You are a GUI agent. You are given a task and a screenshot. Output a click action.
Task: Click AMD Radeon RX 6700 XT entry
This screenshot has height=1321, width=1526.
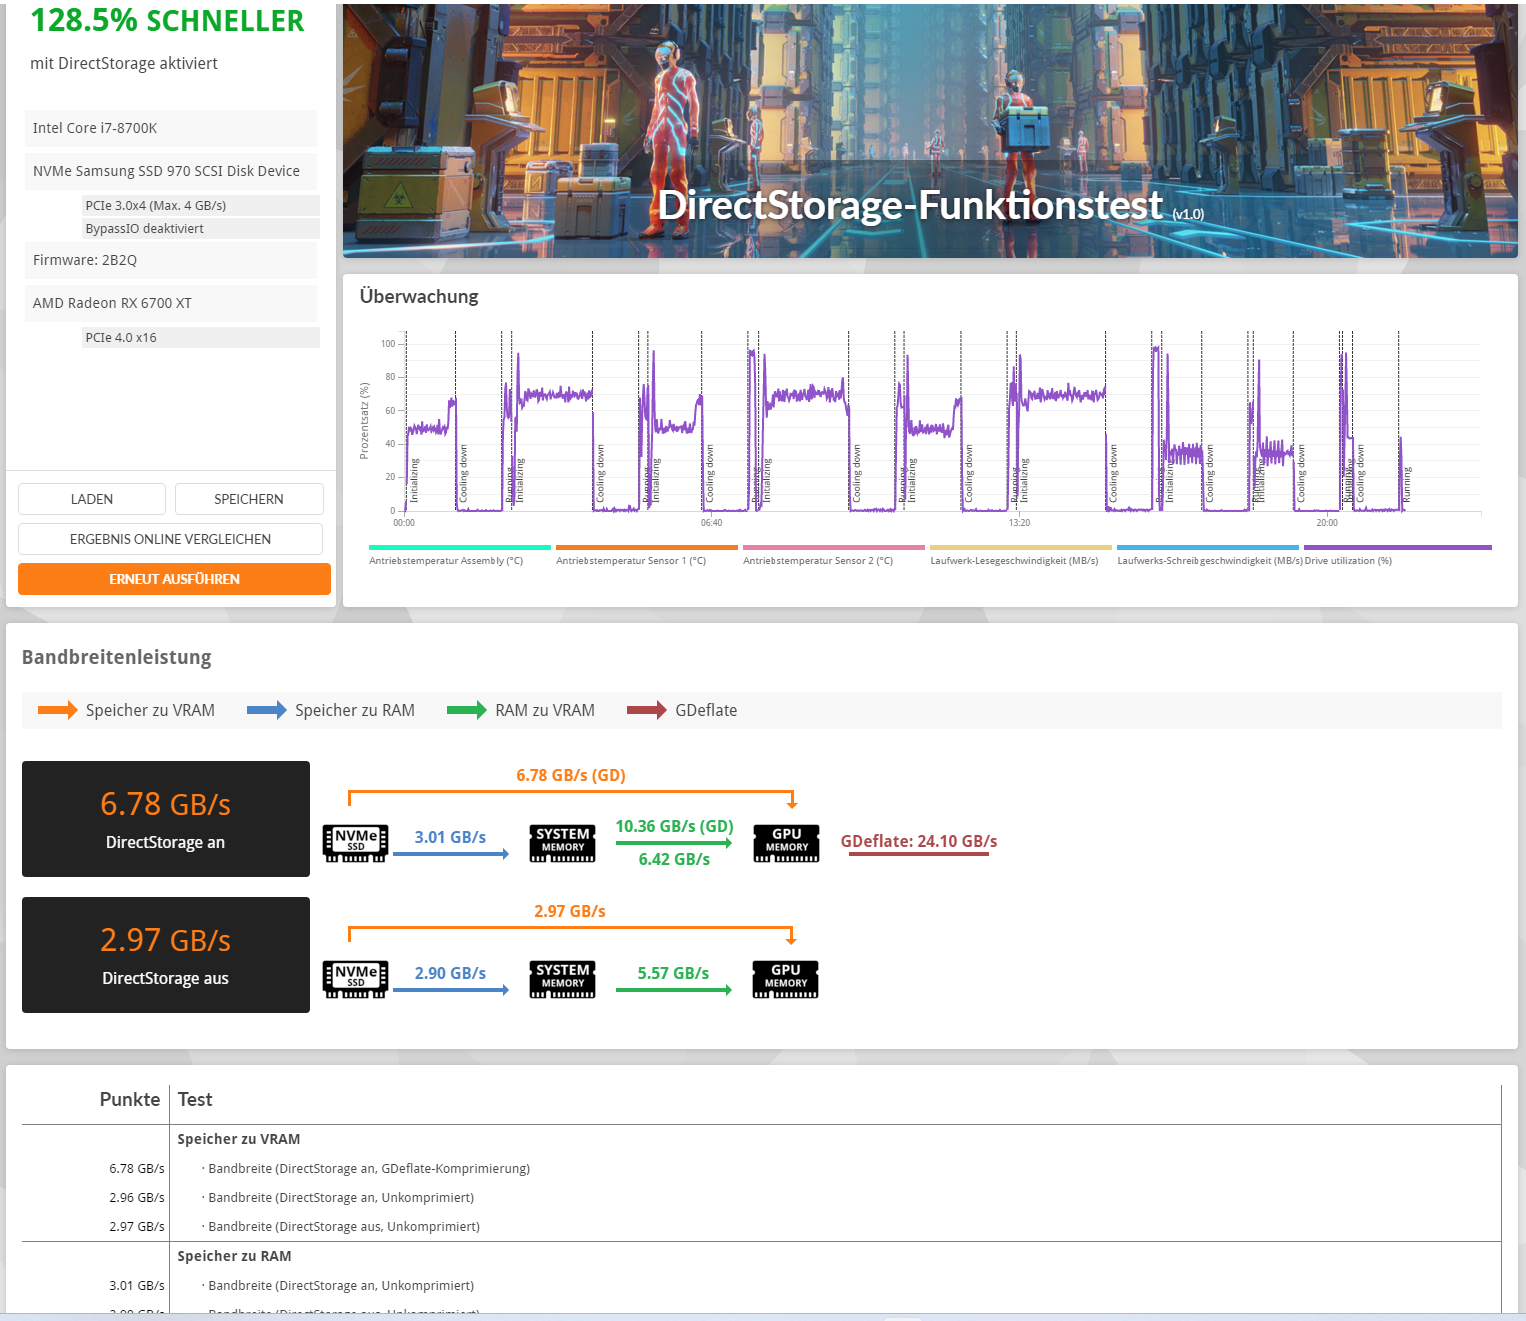171,303
